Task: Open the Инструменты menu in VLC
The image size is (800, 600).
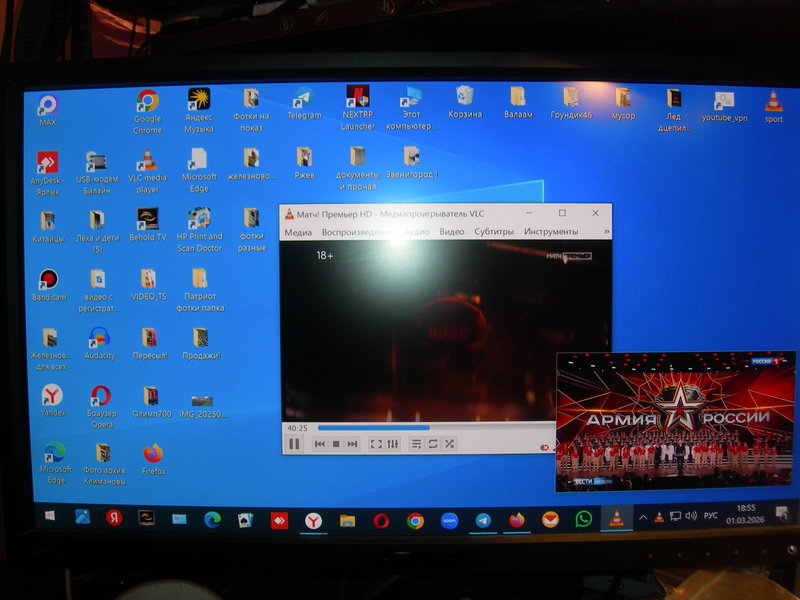Action: (551, 232)
